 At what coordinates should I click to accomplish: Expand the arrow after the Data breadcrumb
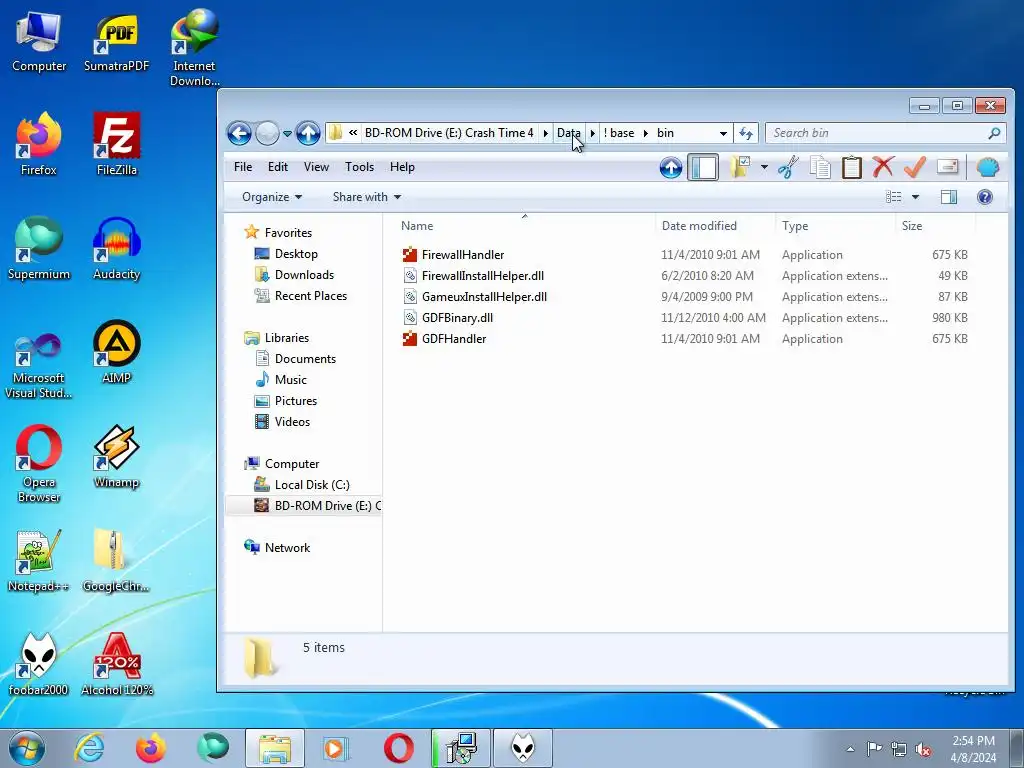[592, 133]
